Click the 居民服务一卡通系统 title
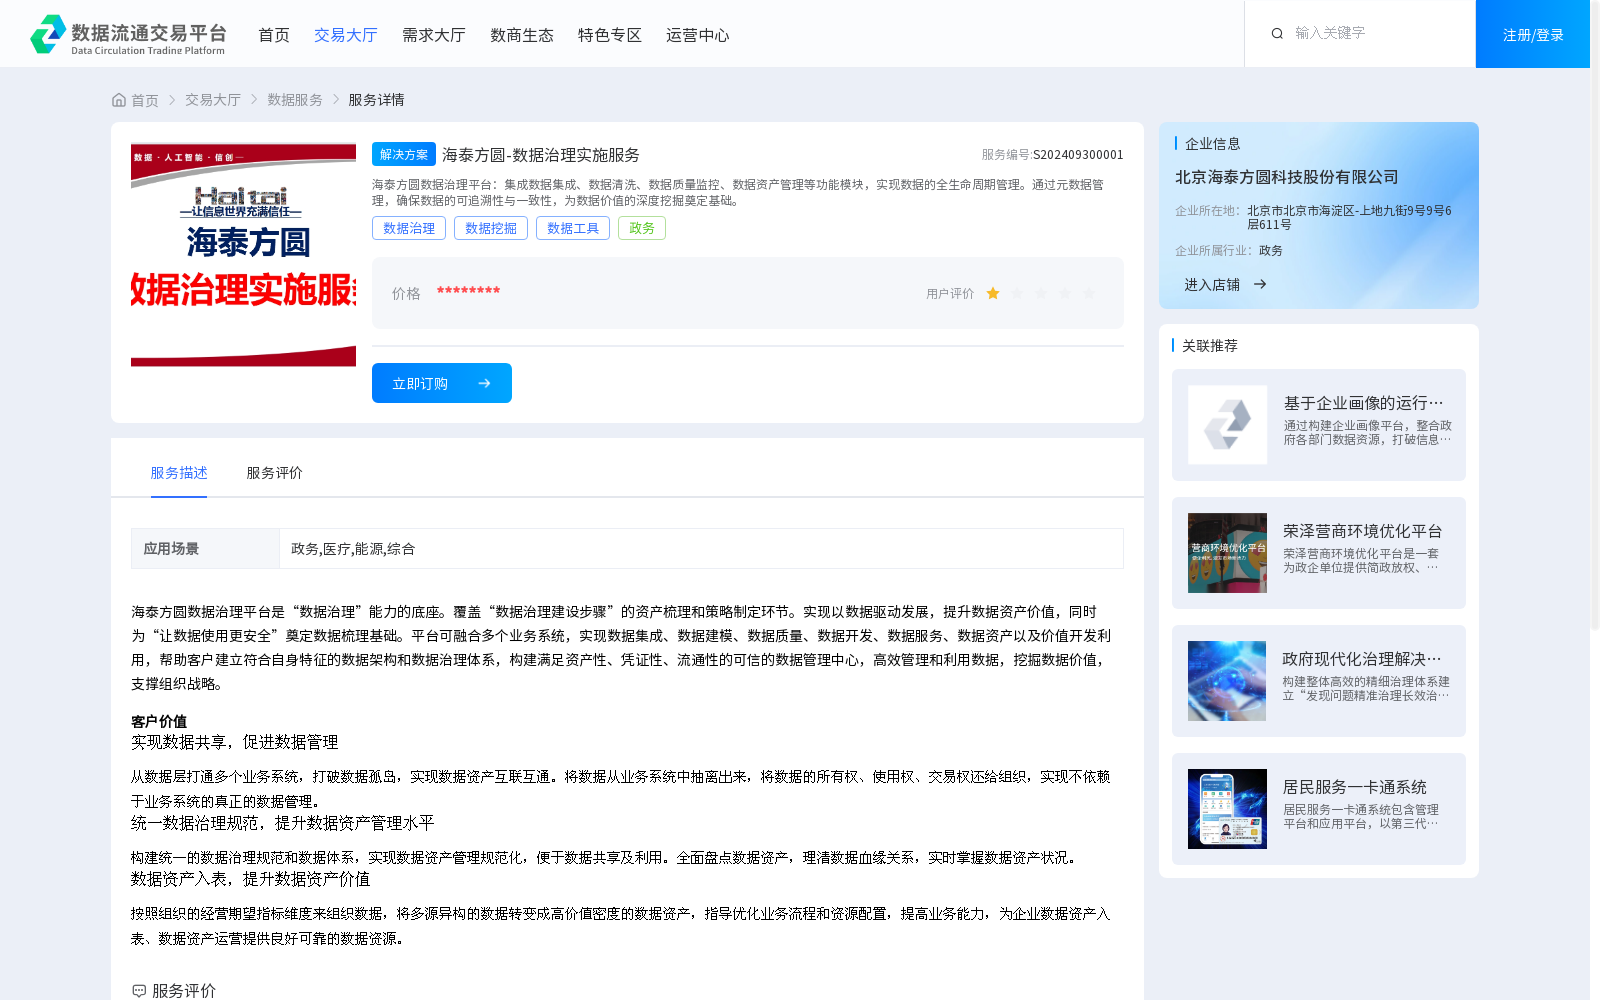The image size is (1600, 1000). 1355,787
